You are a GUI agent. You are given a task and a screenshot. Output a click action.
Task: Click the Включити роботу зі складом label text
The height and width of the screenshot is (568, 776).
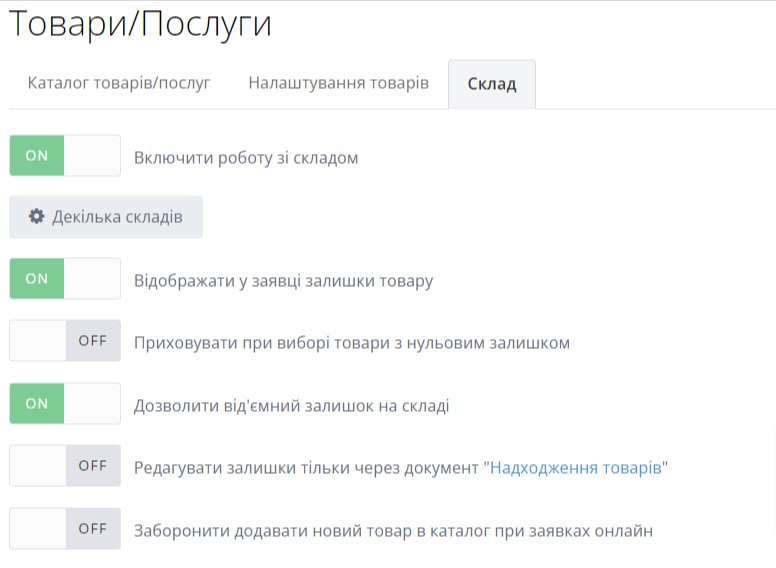pos(246,158)
